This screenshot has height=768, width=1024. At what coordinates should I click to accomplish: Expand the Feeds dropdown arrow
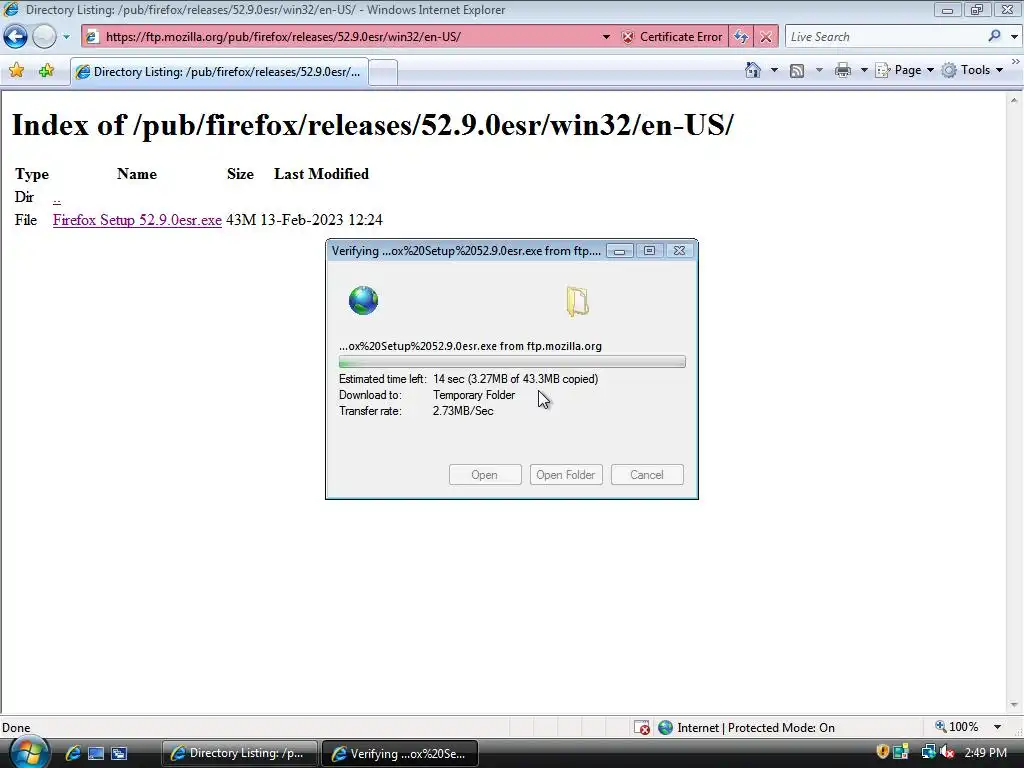click(819, 70)
